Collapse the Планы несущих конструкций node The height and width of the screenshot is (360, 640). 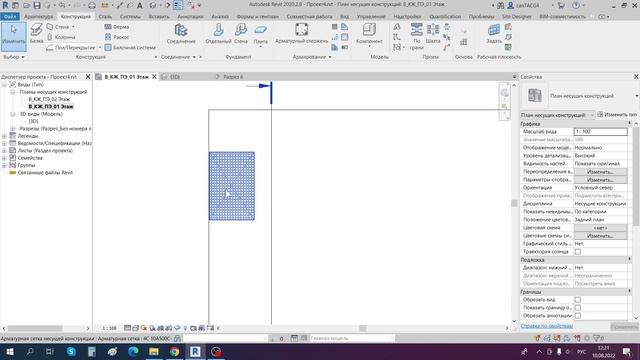[13, 92]
